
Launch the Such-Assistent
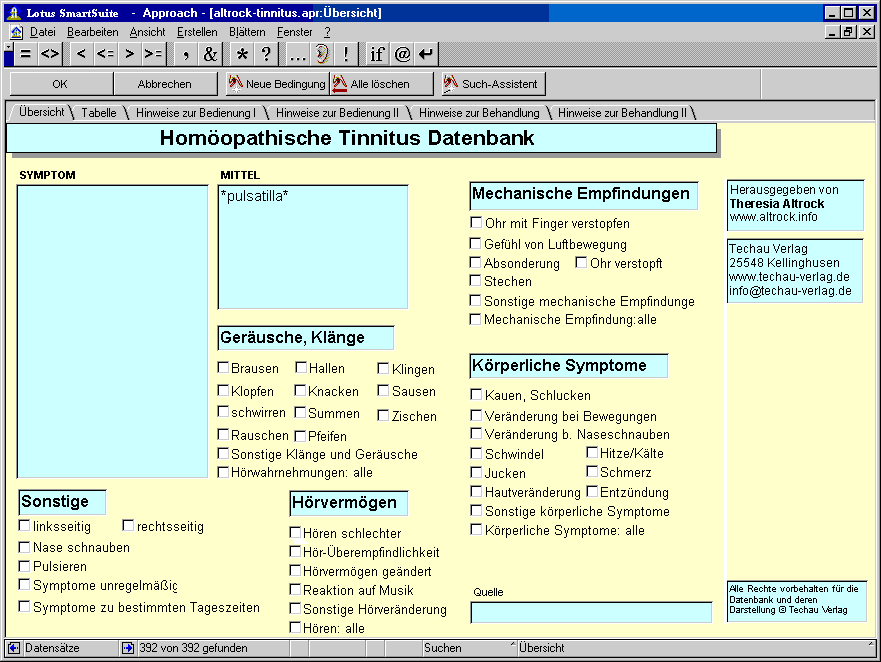coord(493,84)
